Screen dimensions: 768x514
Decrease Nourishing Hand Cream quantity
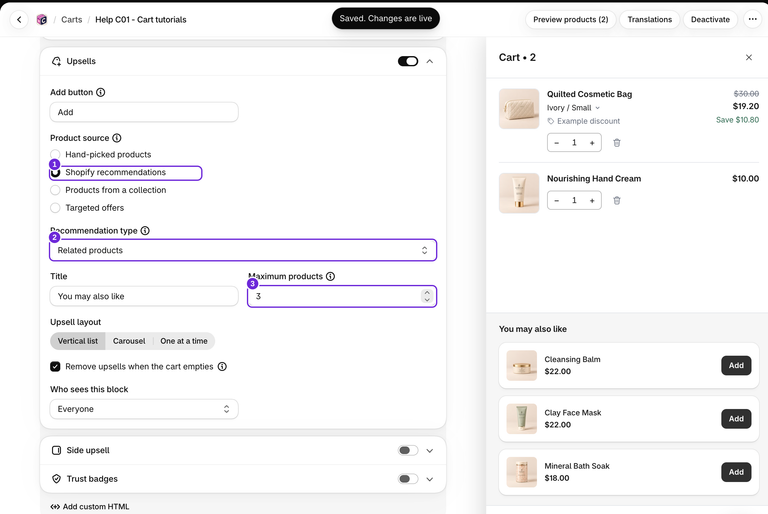click(556, 200)
